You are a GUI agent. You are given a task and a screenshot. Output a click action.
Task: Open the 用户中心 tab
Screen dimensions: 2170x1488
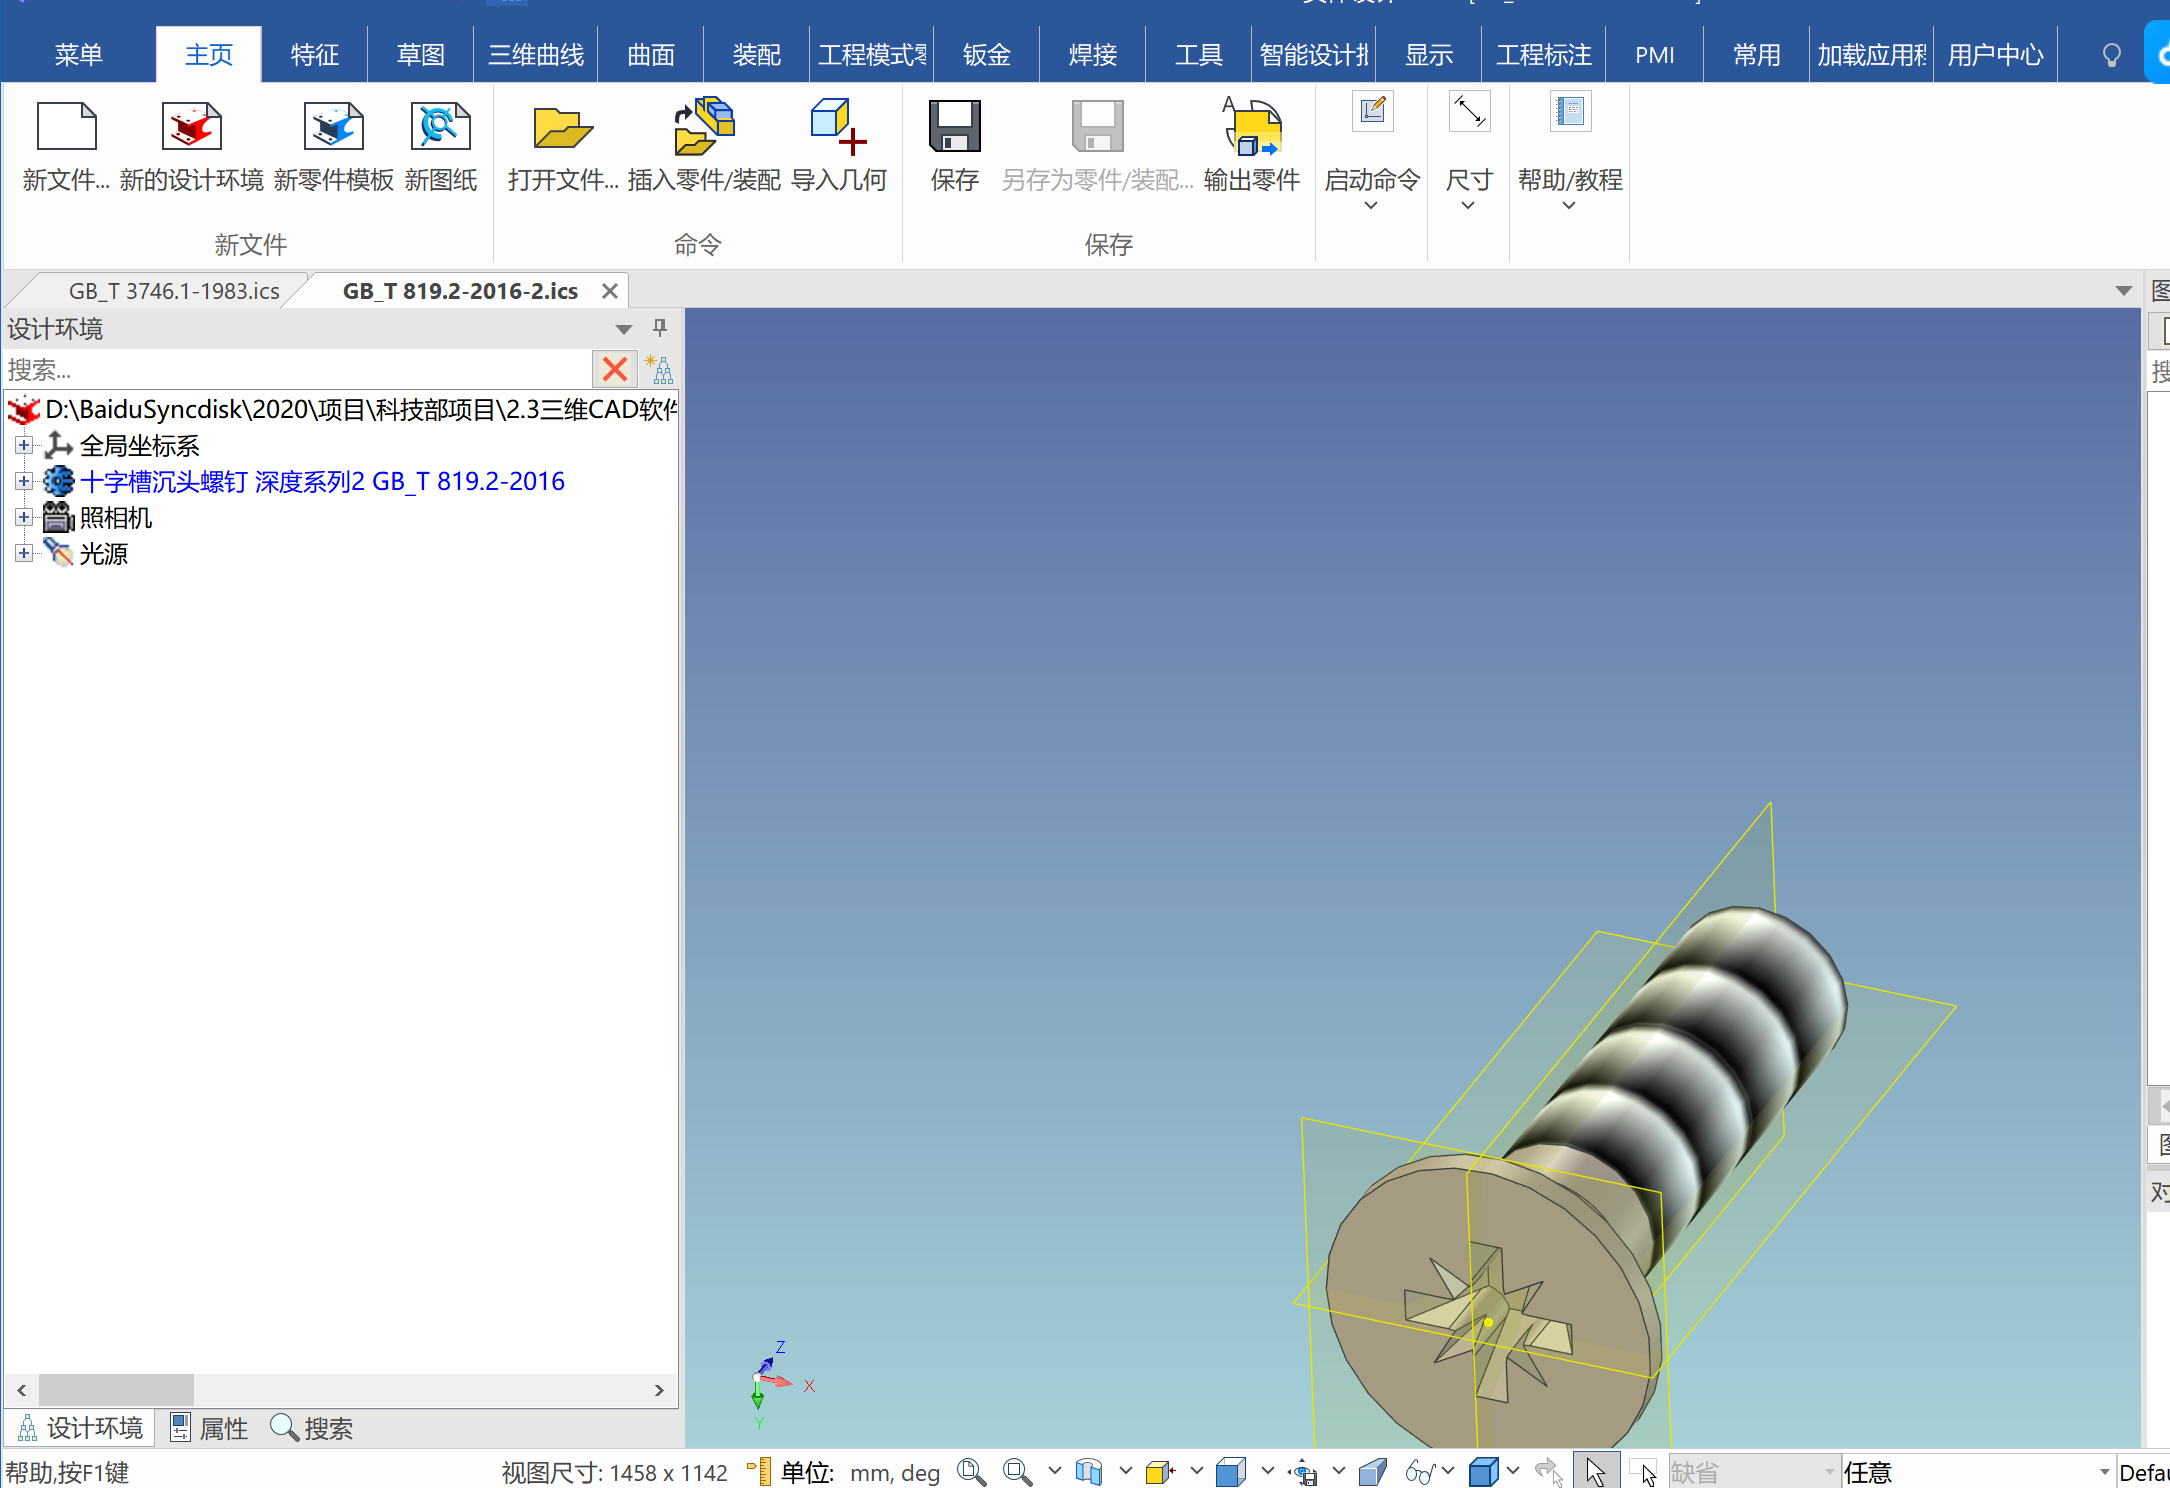[x=1996, y=55]
